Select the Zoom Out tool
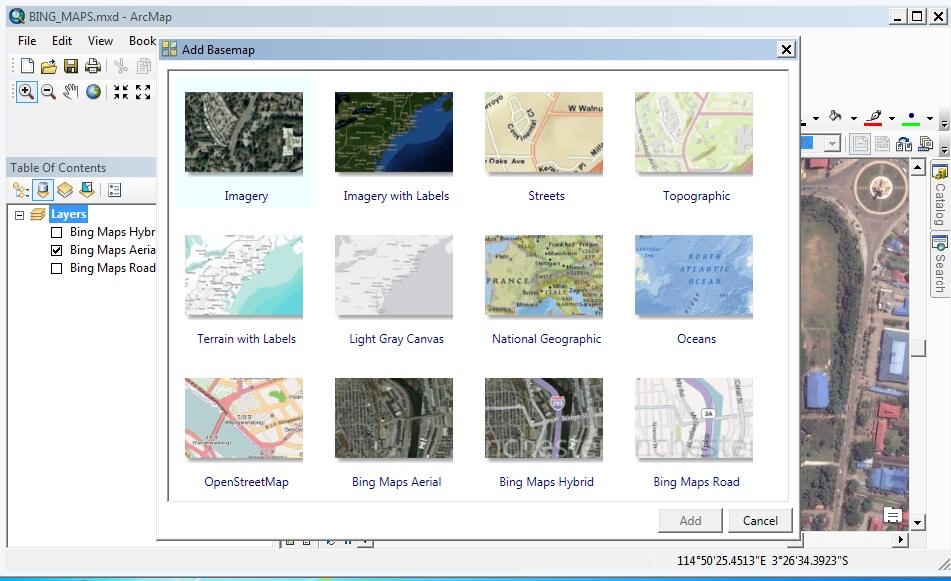Screen dimensions: 951x581 click(49, 92)
